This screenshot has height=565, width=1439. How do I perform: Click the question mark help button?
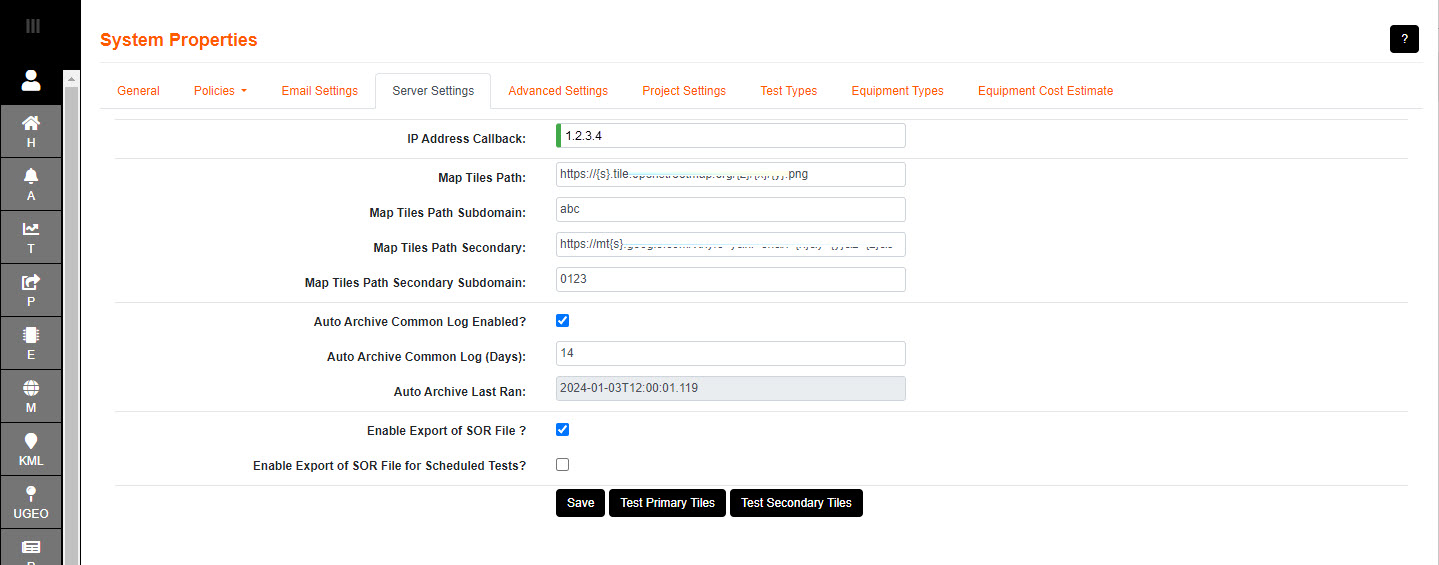[x=1404, y=39]
